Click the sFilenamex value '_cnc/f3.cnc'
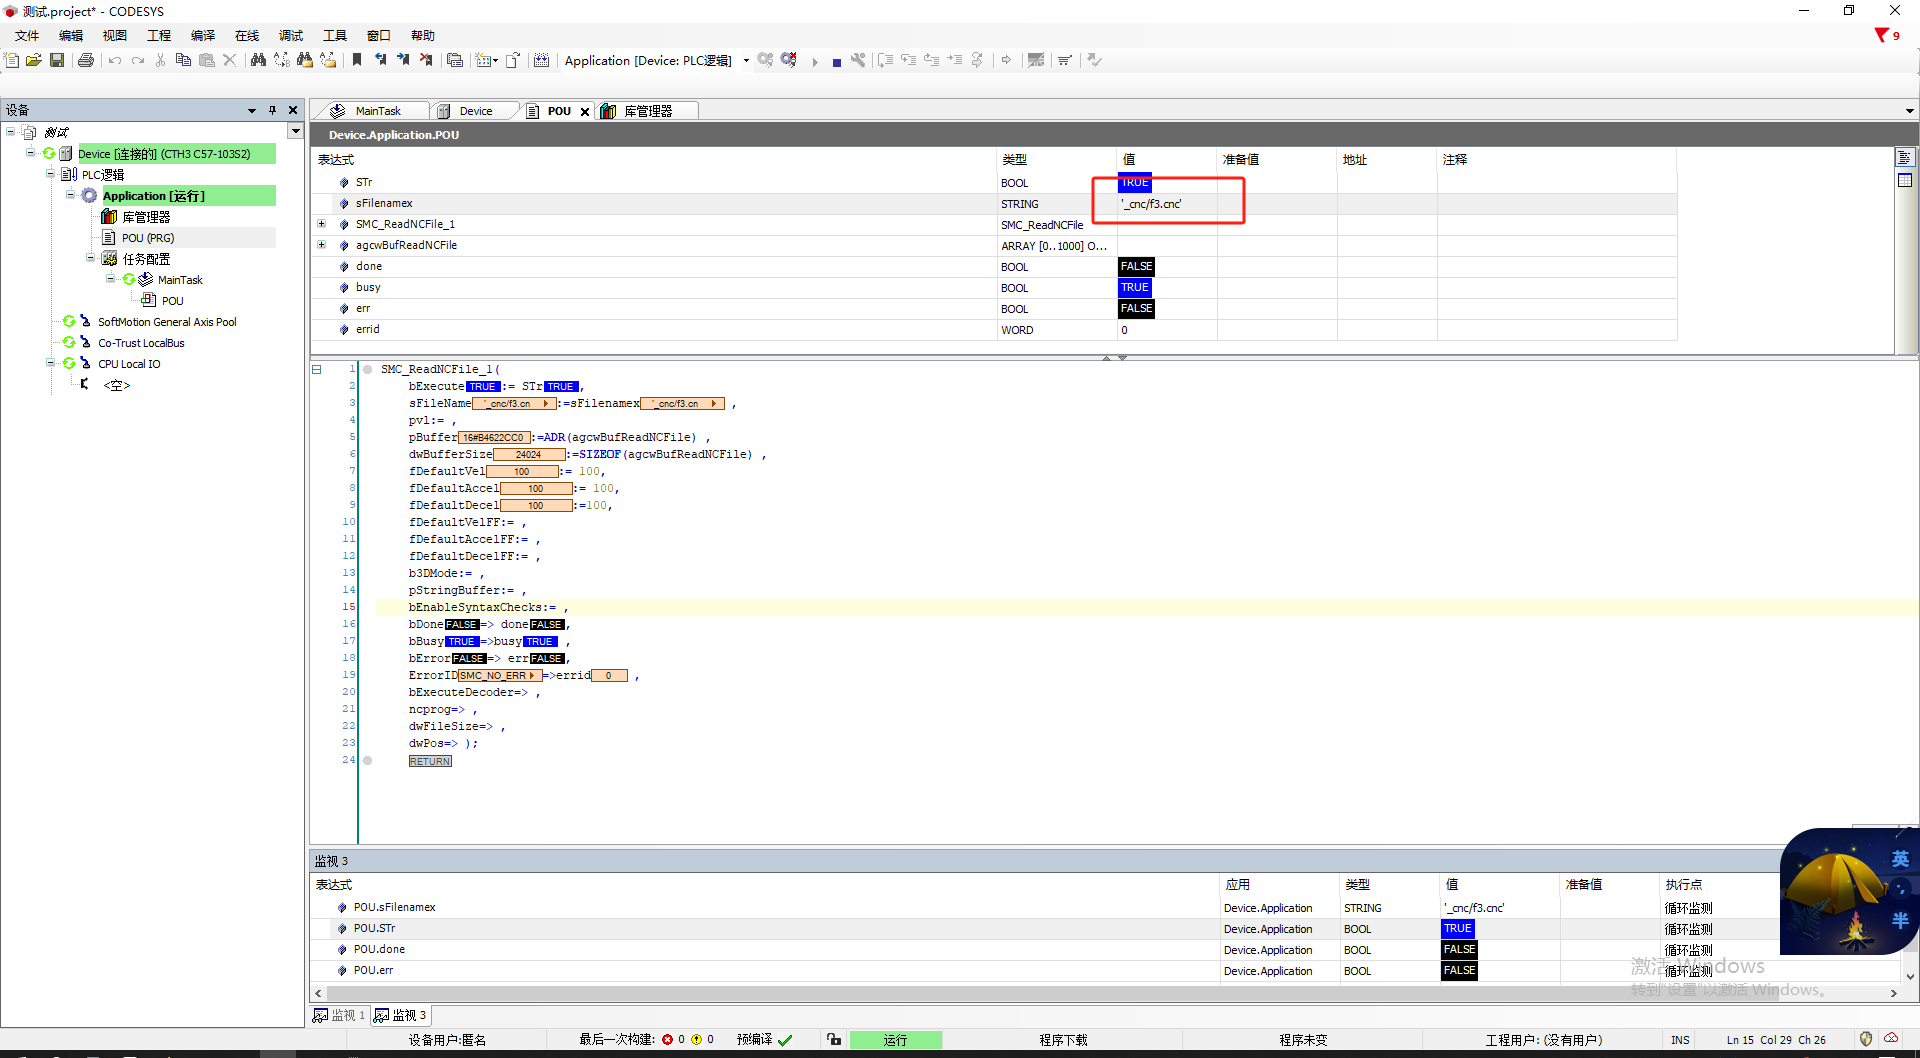This screenshot has width=1920, height=1058. click(1152, 204)
